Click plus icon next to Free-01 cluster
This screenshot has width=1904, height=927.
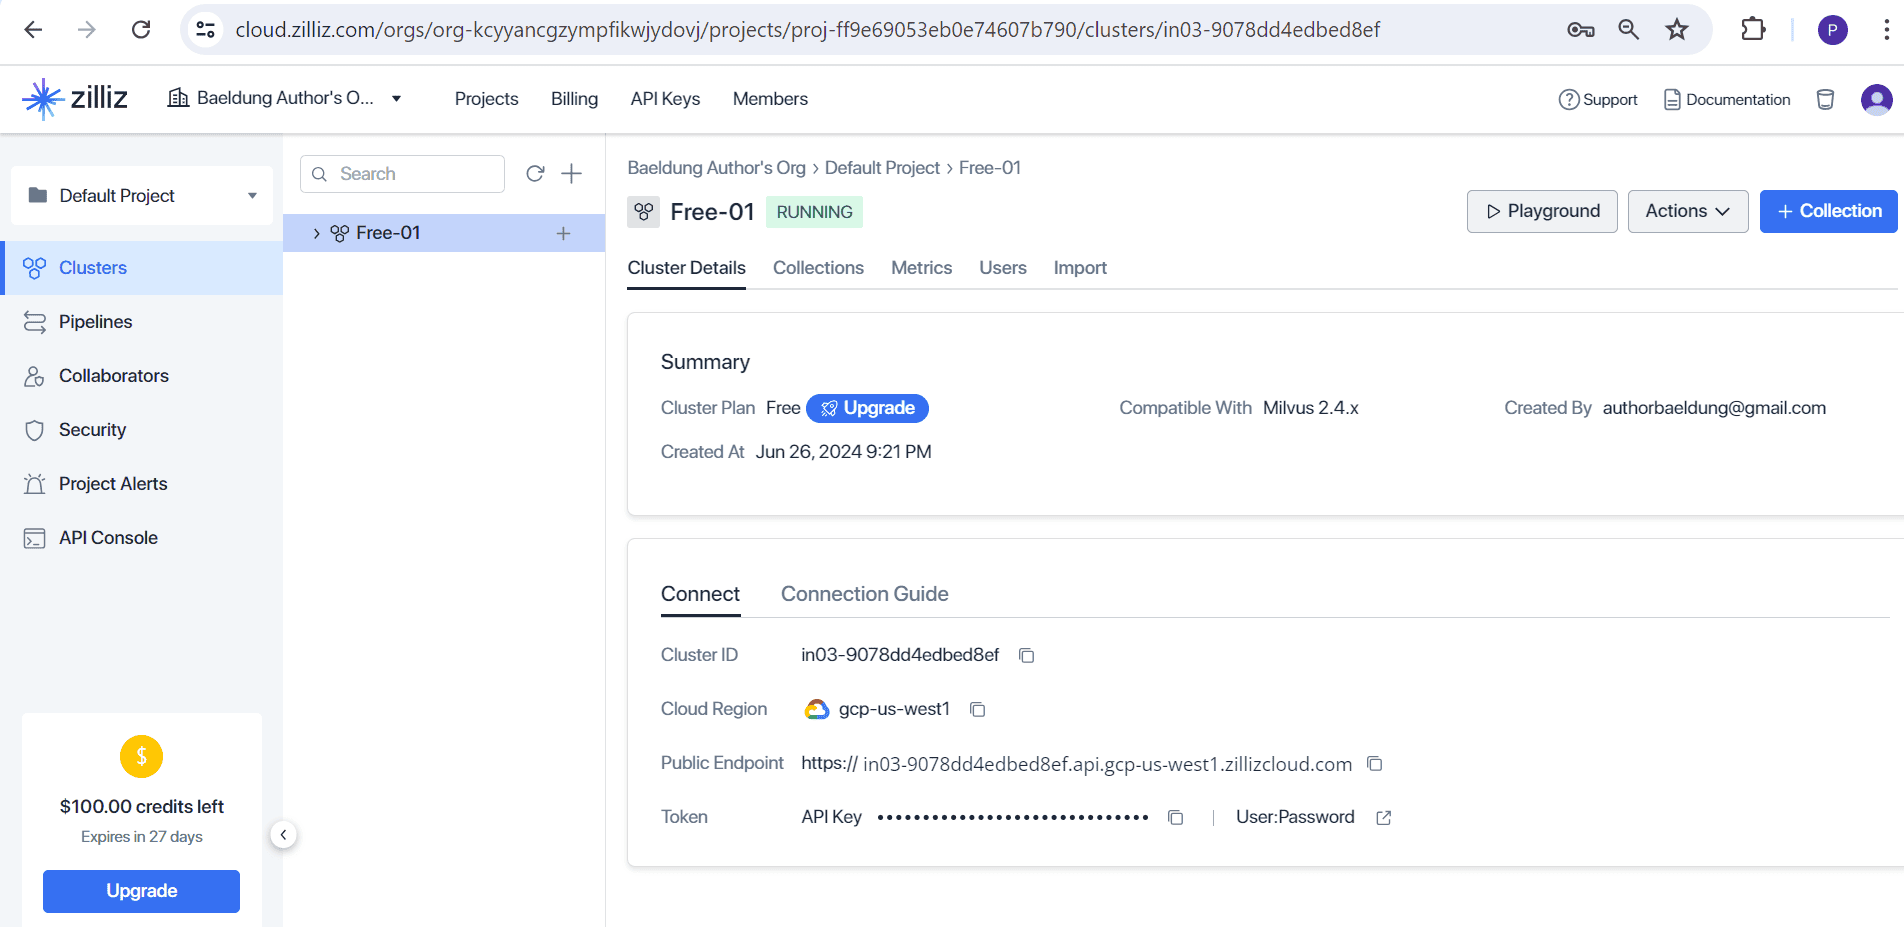pos(564,233)
